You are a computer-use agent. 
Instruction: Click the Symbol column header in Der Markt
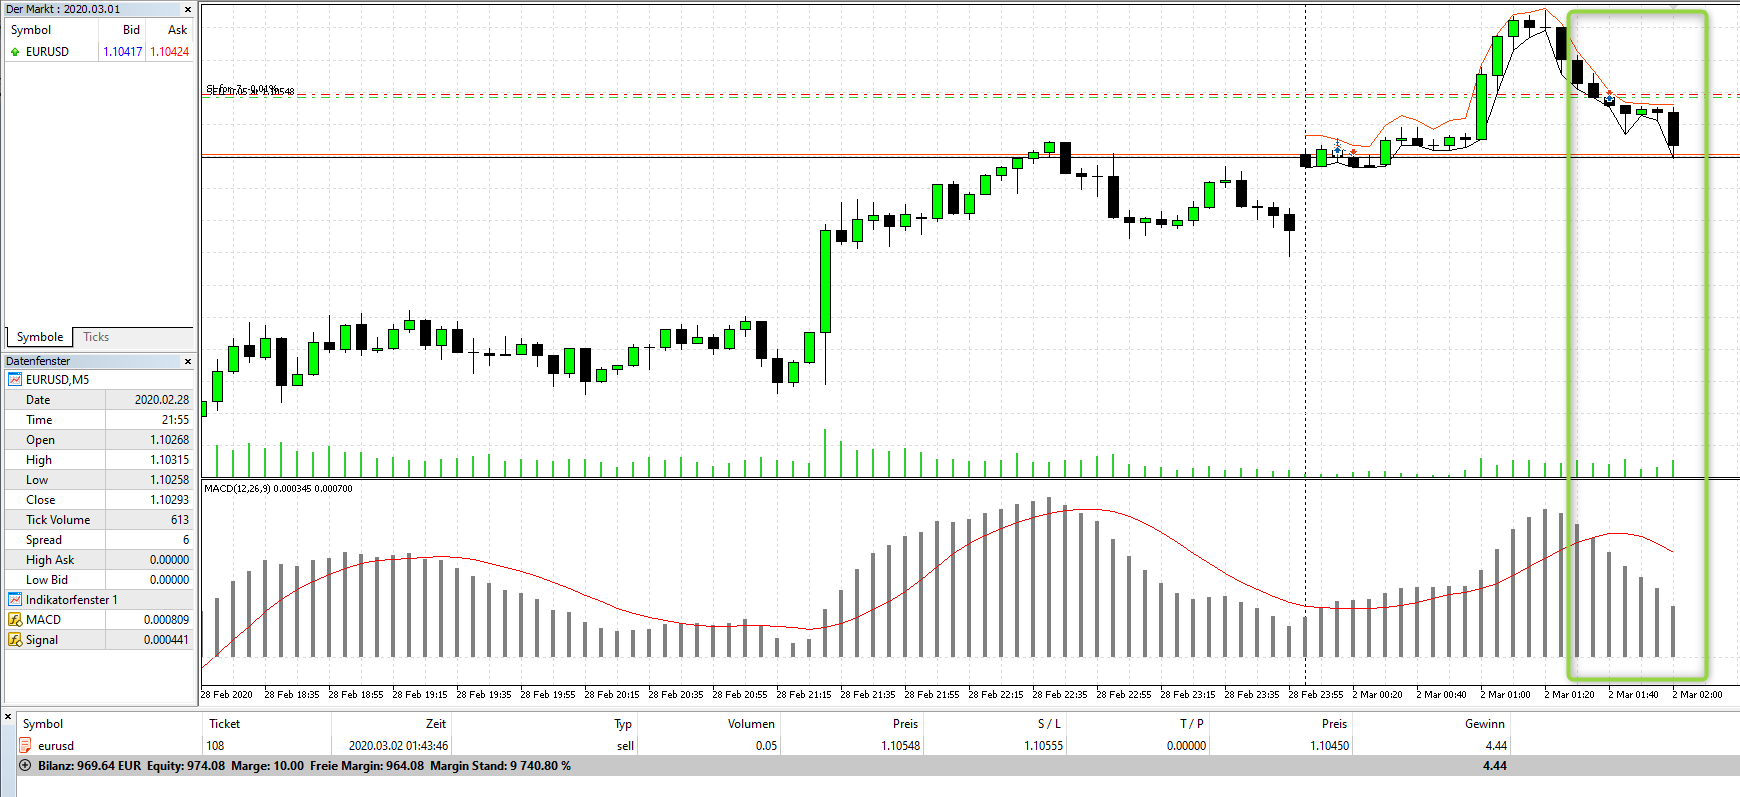pos(31,30)
